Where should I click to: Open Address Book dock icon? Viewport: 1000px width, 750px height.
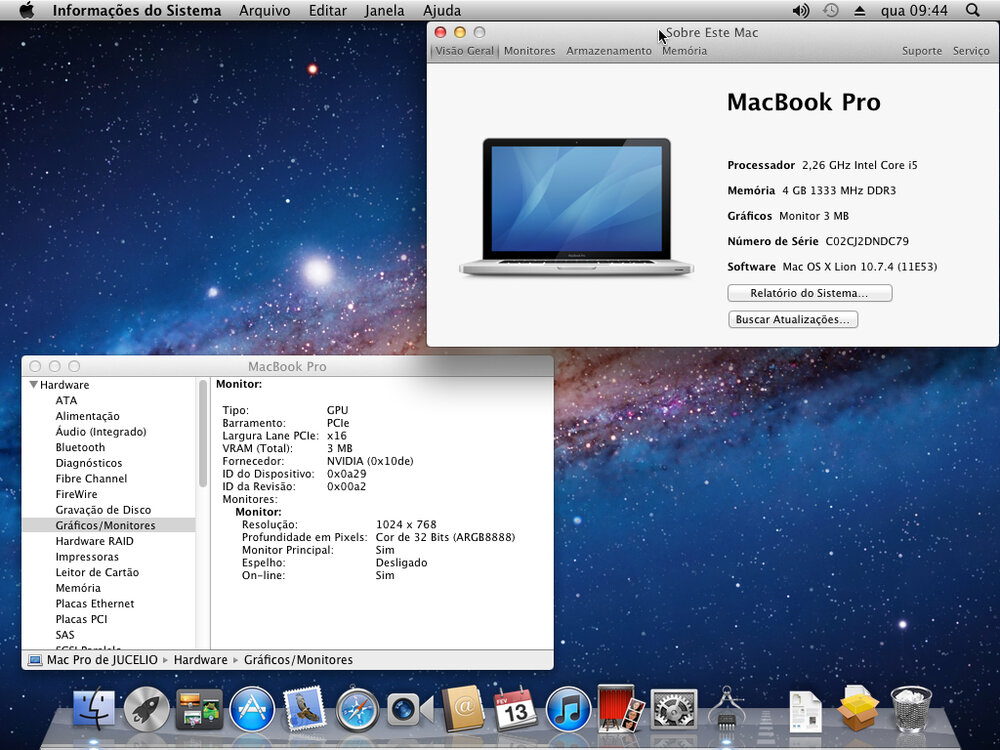pyautogui.click(x=463, y=709)
